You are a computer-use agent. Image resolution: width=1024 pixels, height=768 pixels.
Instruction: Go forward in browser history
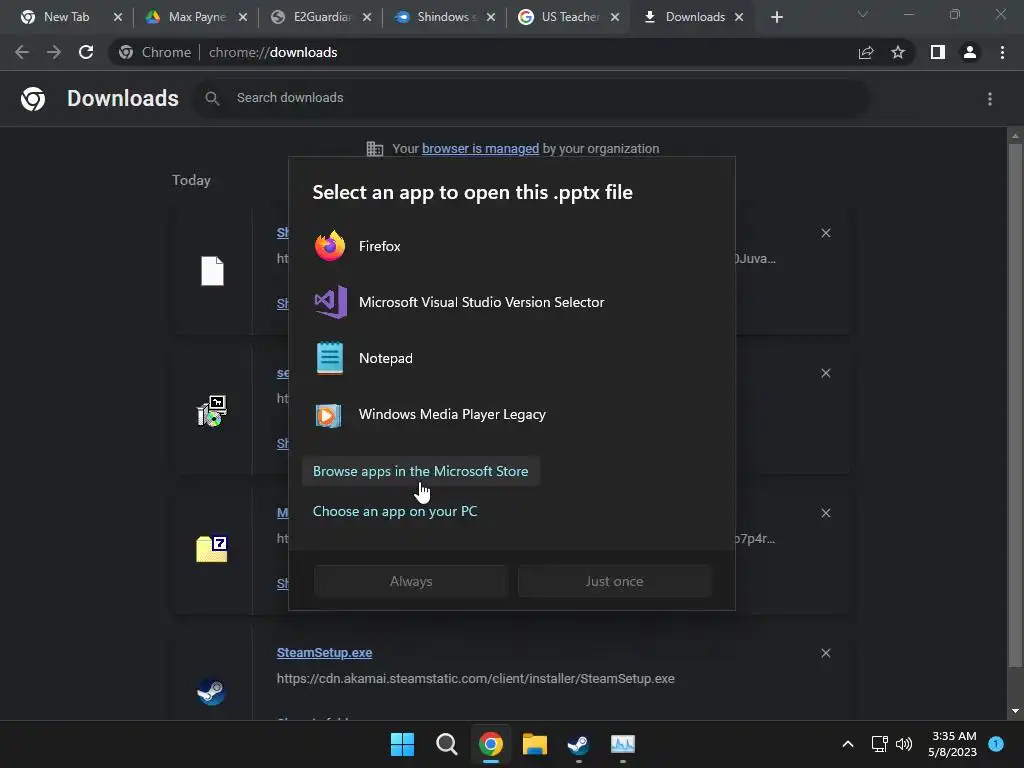(54, 52)
